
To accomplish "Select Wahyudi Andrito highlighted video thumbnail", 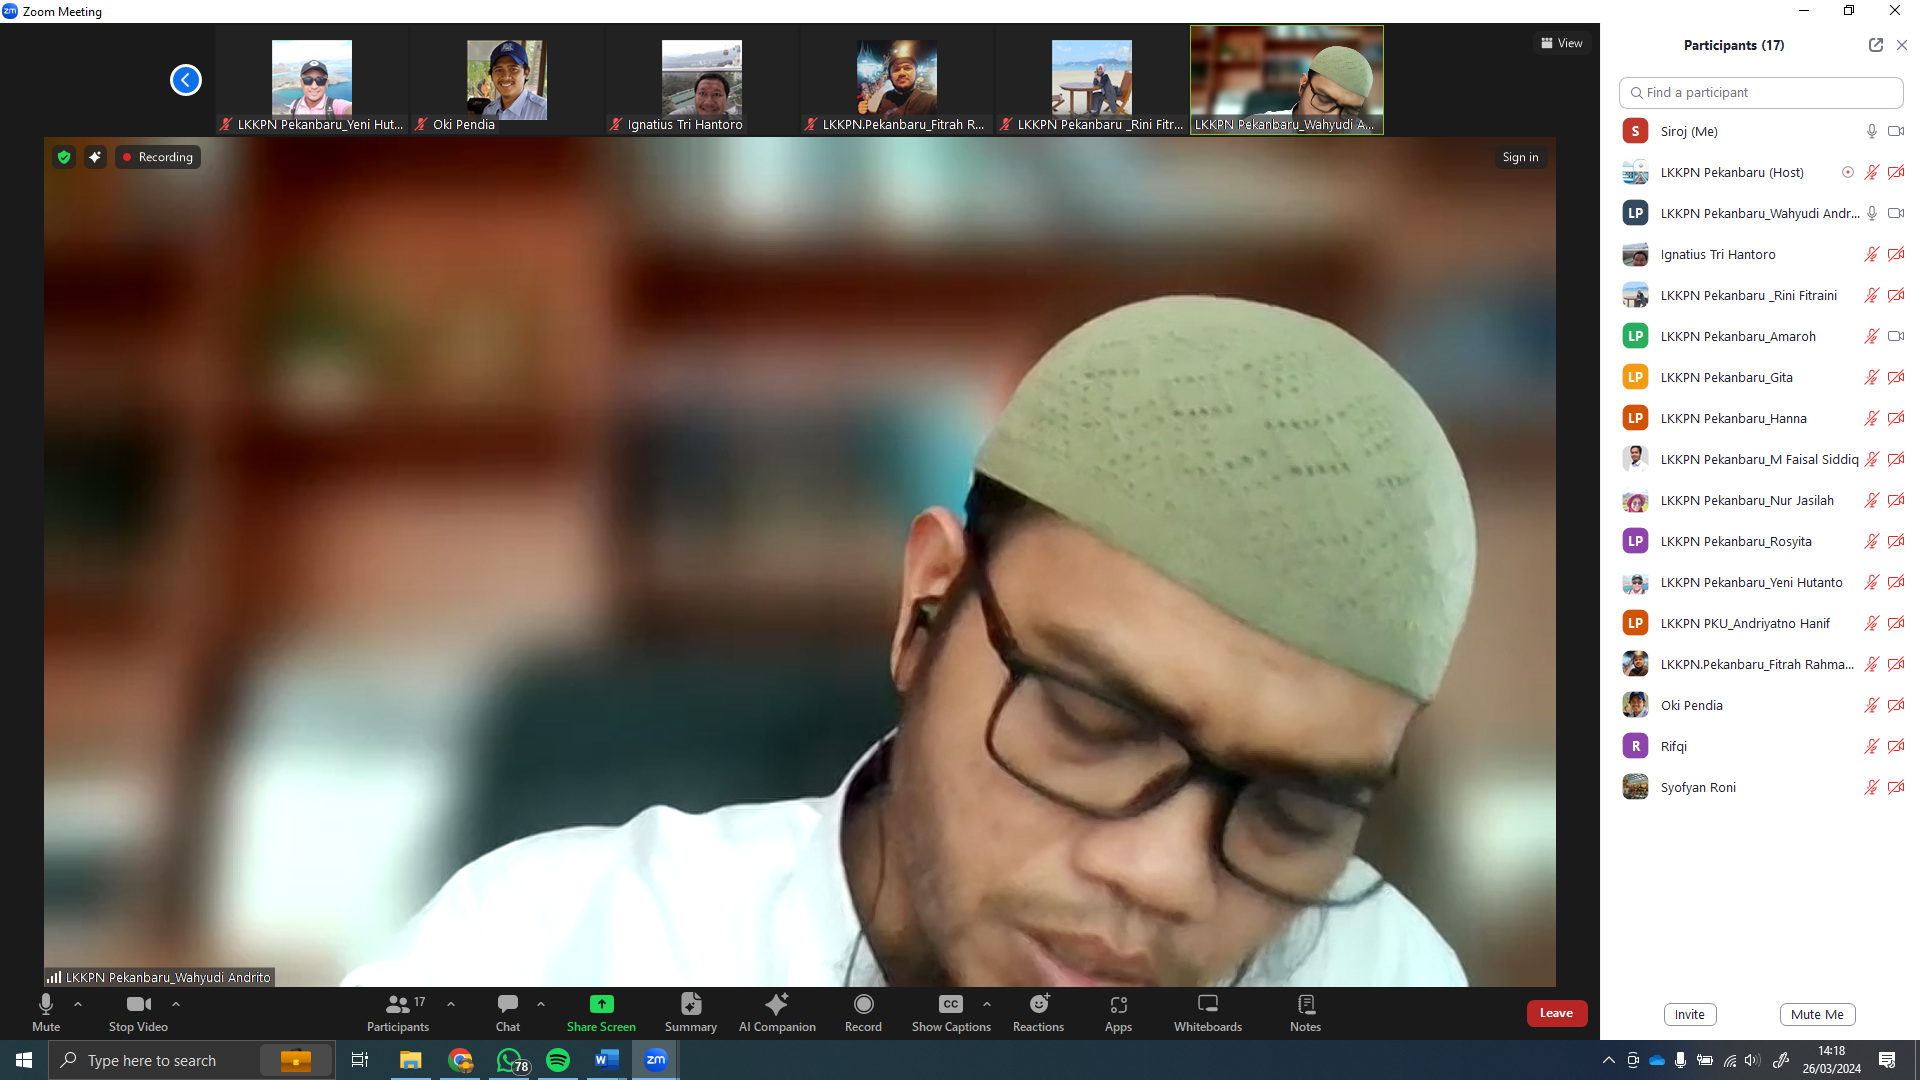I will pyautogui.click(x=1287, y=80).
